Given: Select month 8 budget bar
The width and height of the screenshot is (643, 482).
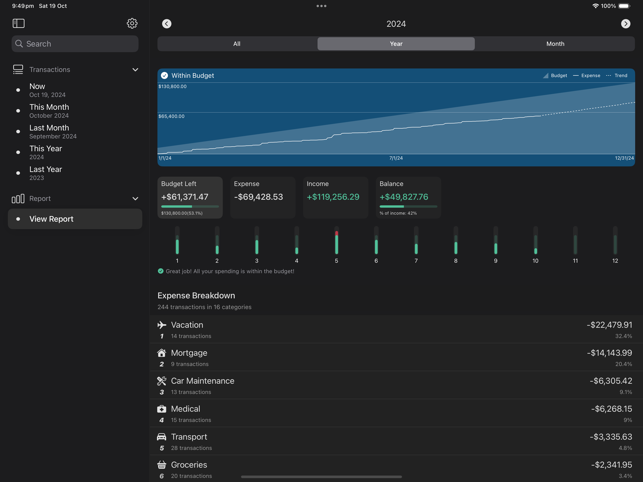Looking at the screenshot, I should (x=456, y=240).
